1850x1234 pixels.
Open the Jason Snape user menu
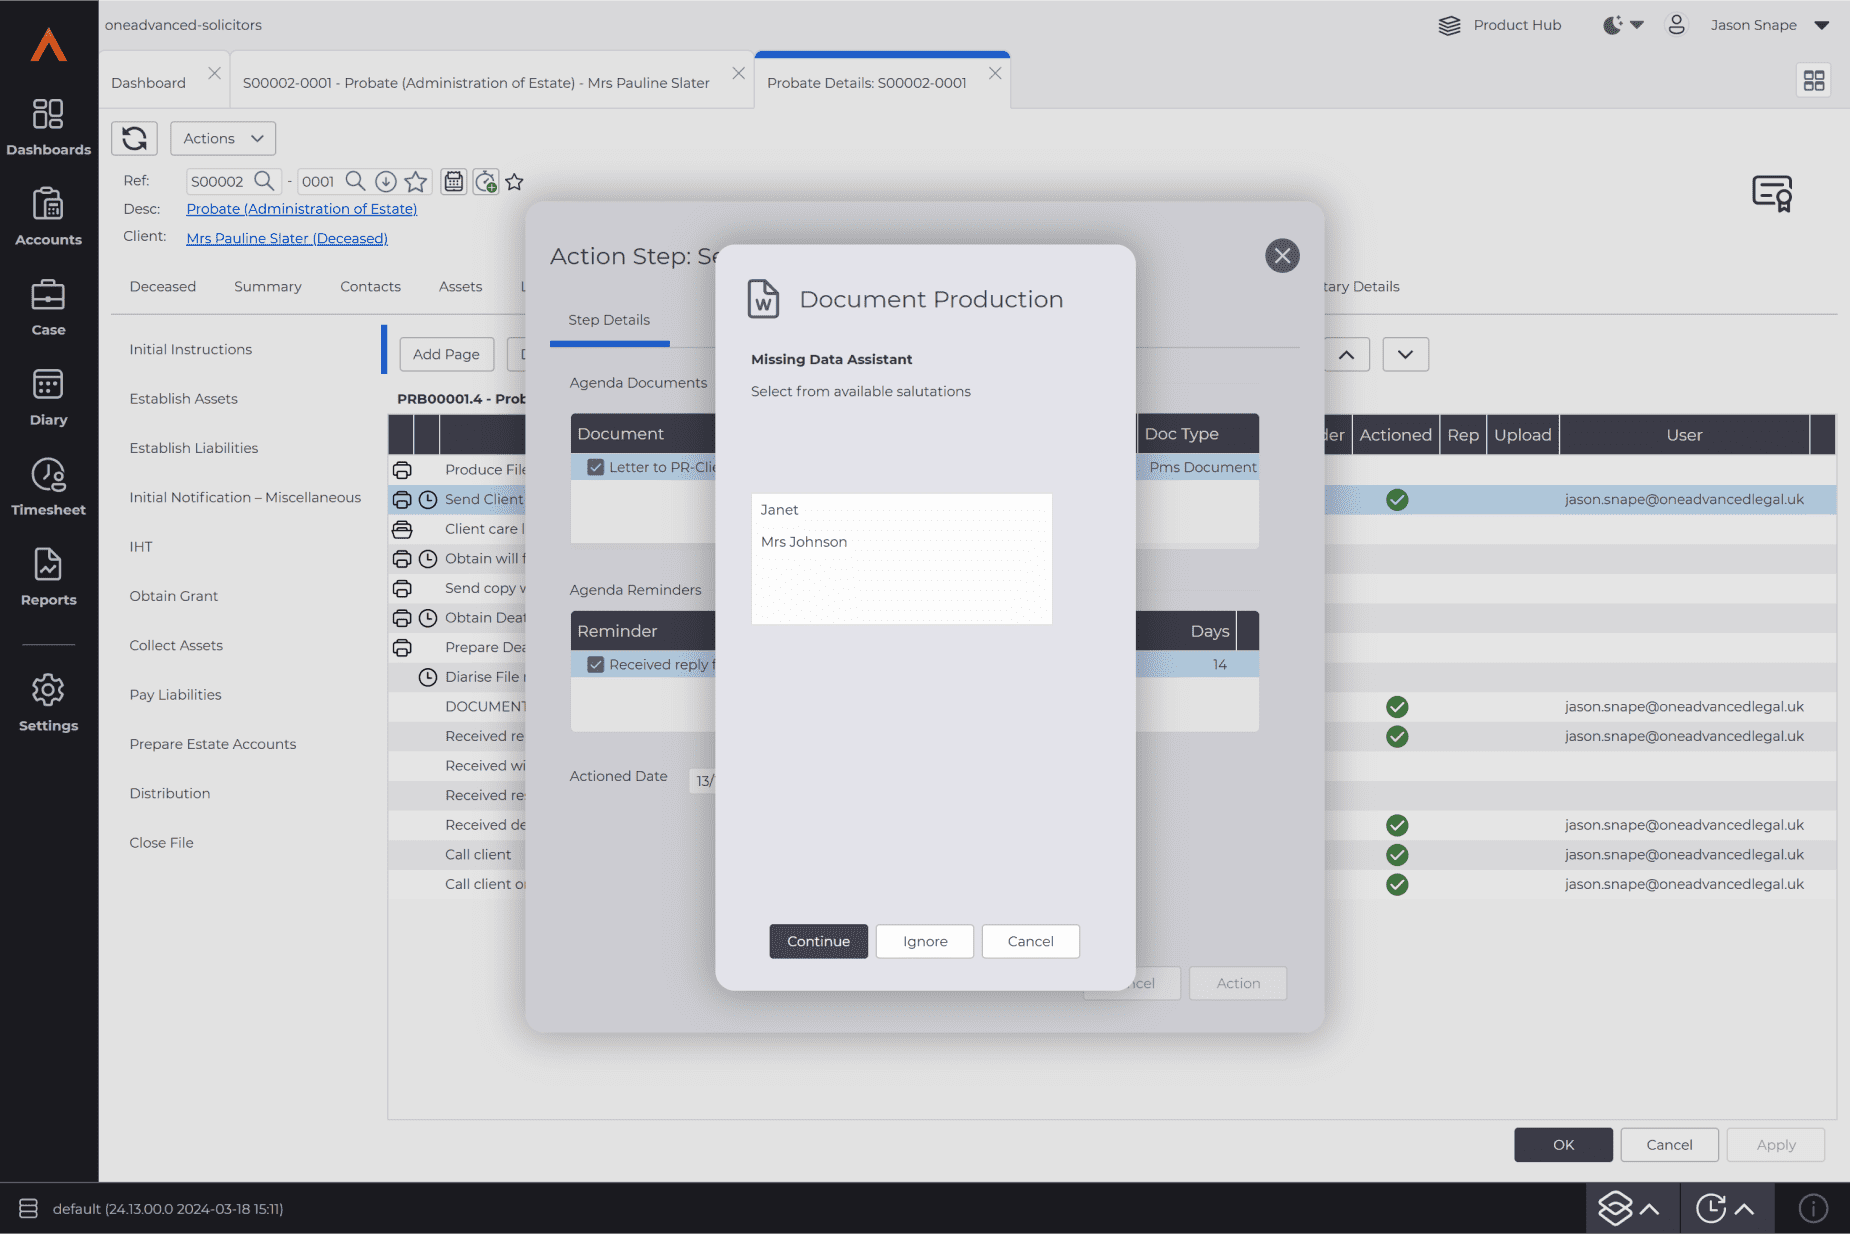tap(1752, 25)
